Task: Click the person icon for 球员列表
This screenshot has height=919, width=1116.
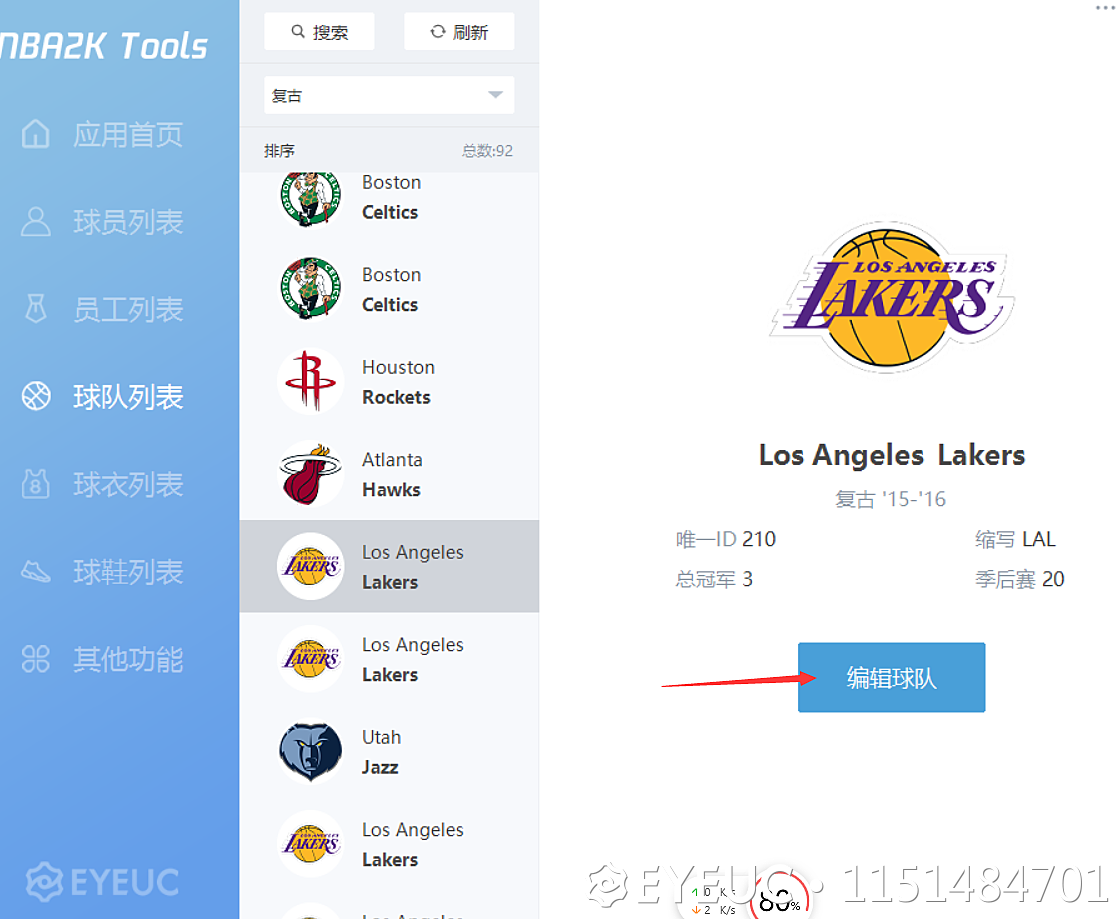Action: 36,222
